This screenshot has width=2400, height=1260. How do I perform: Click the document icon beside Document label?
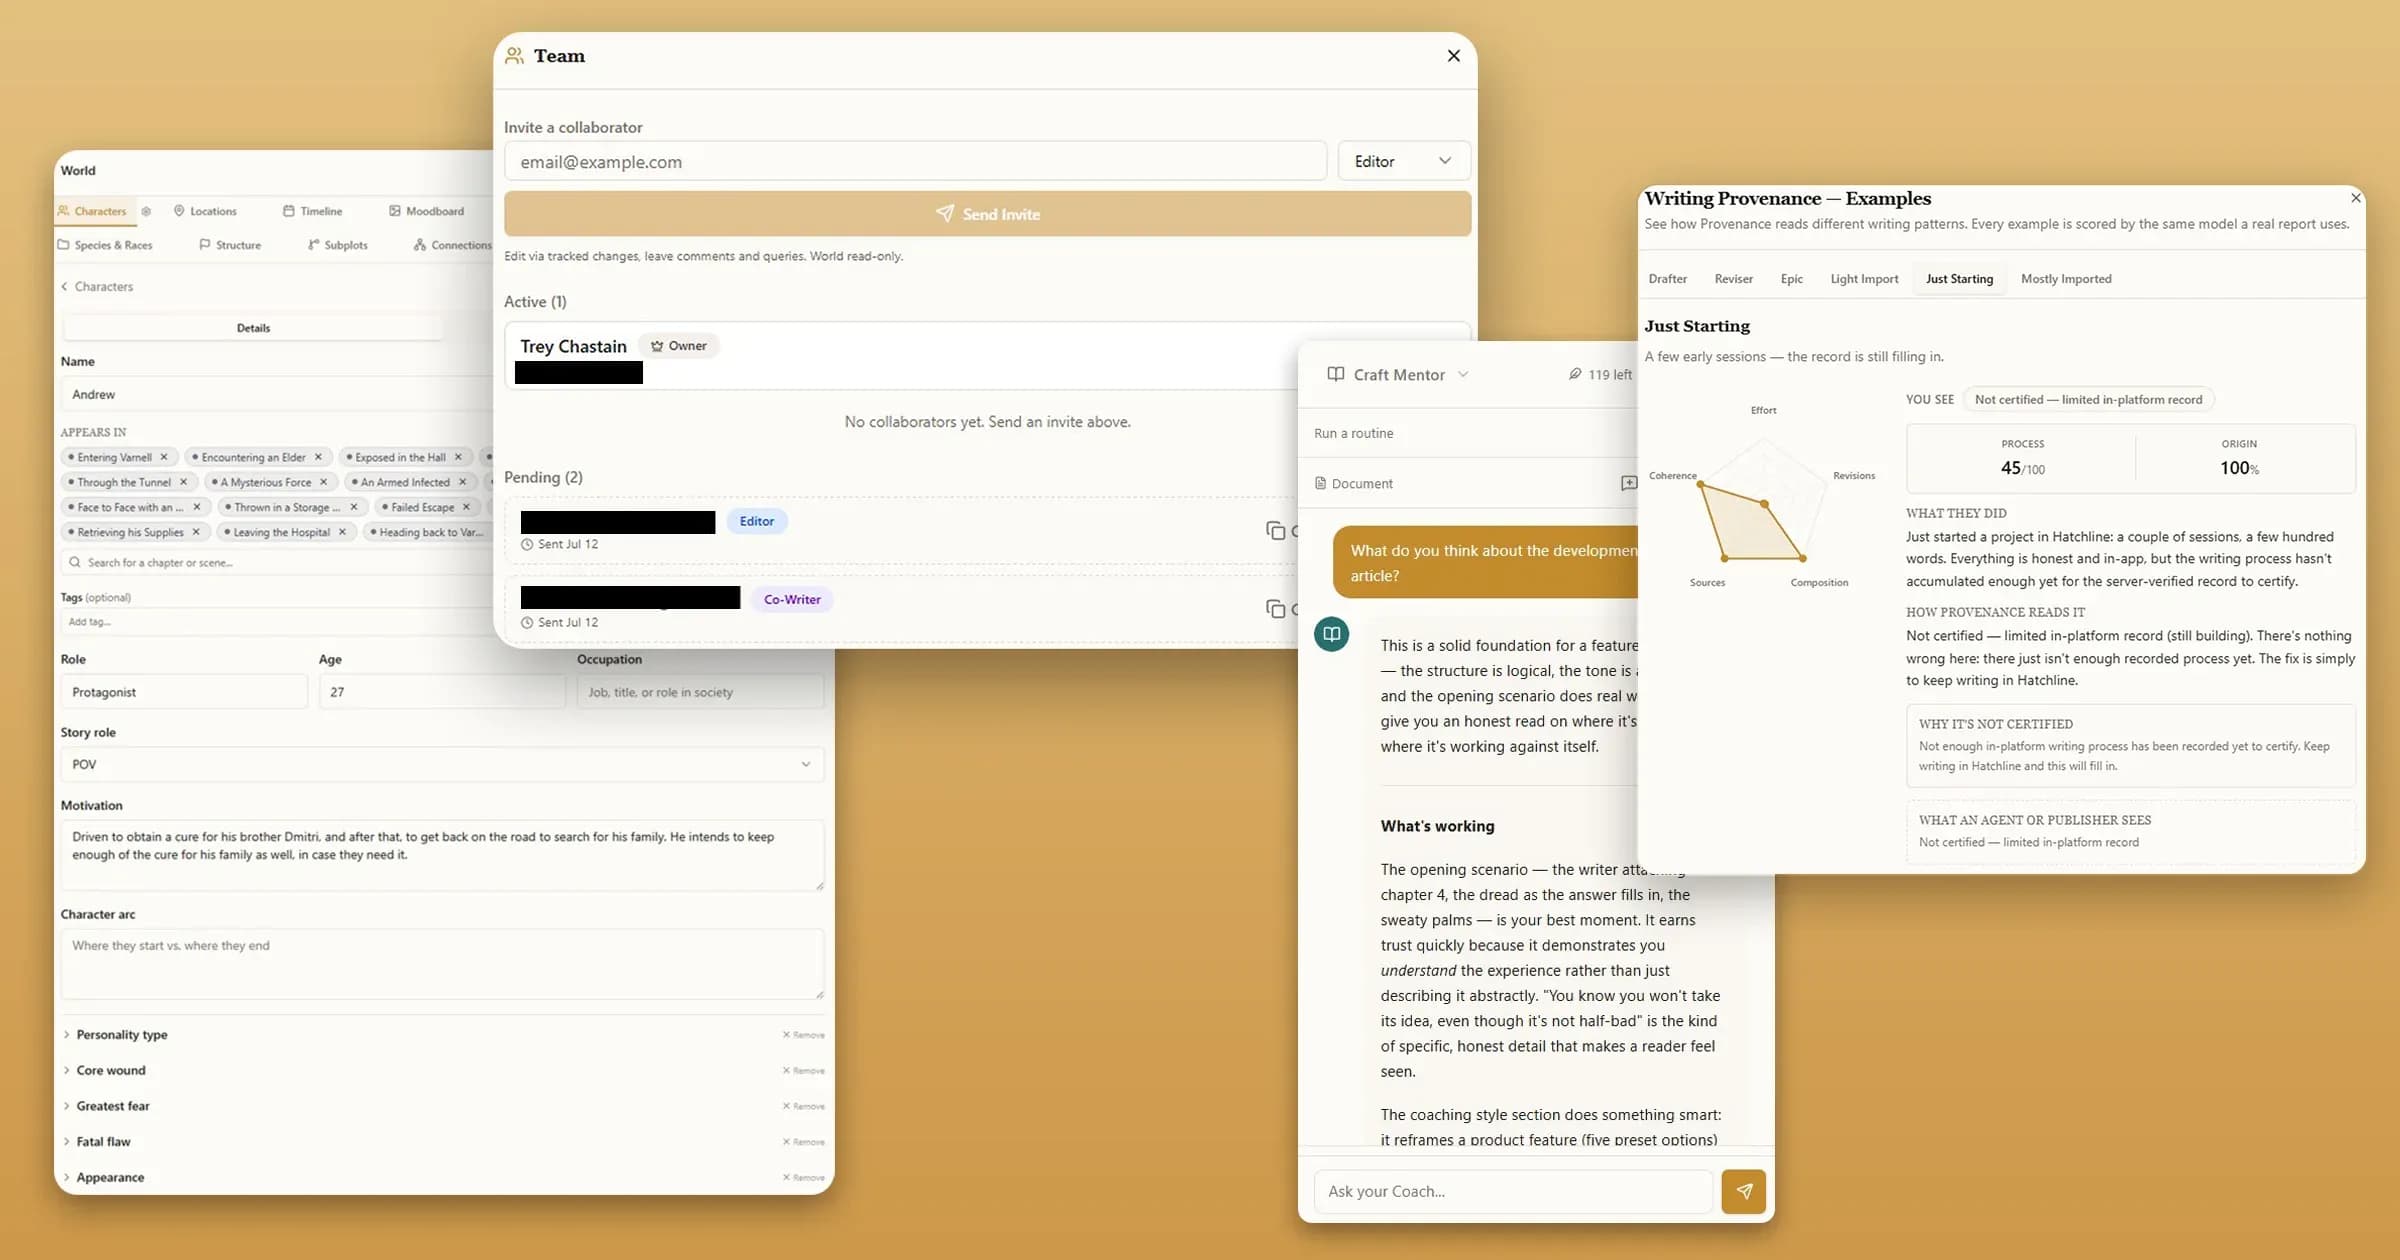(x=1320, y=483)
